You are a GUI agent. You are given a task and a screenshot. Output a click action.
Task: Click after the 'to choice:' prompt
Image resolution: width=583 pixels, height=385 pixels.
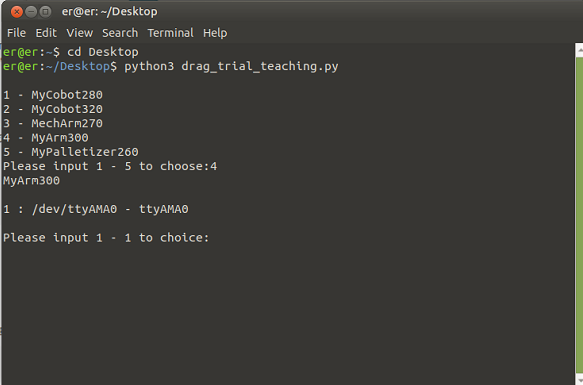(214, 238)
